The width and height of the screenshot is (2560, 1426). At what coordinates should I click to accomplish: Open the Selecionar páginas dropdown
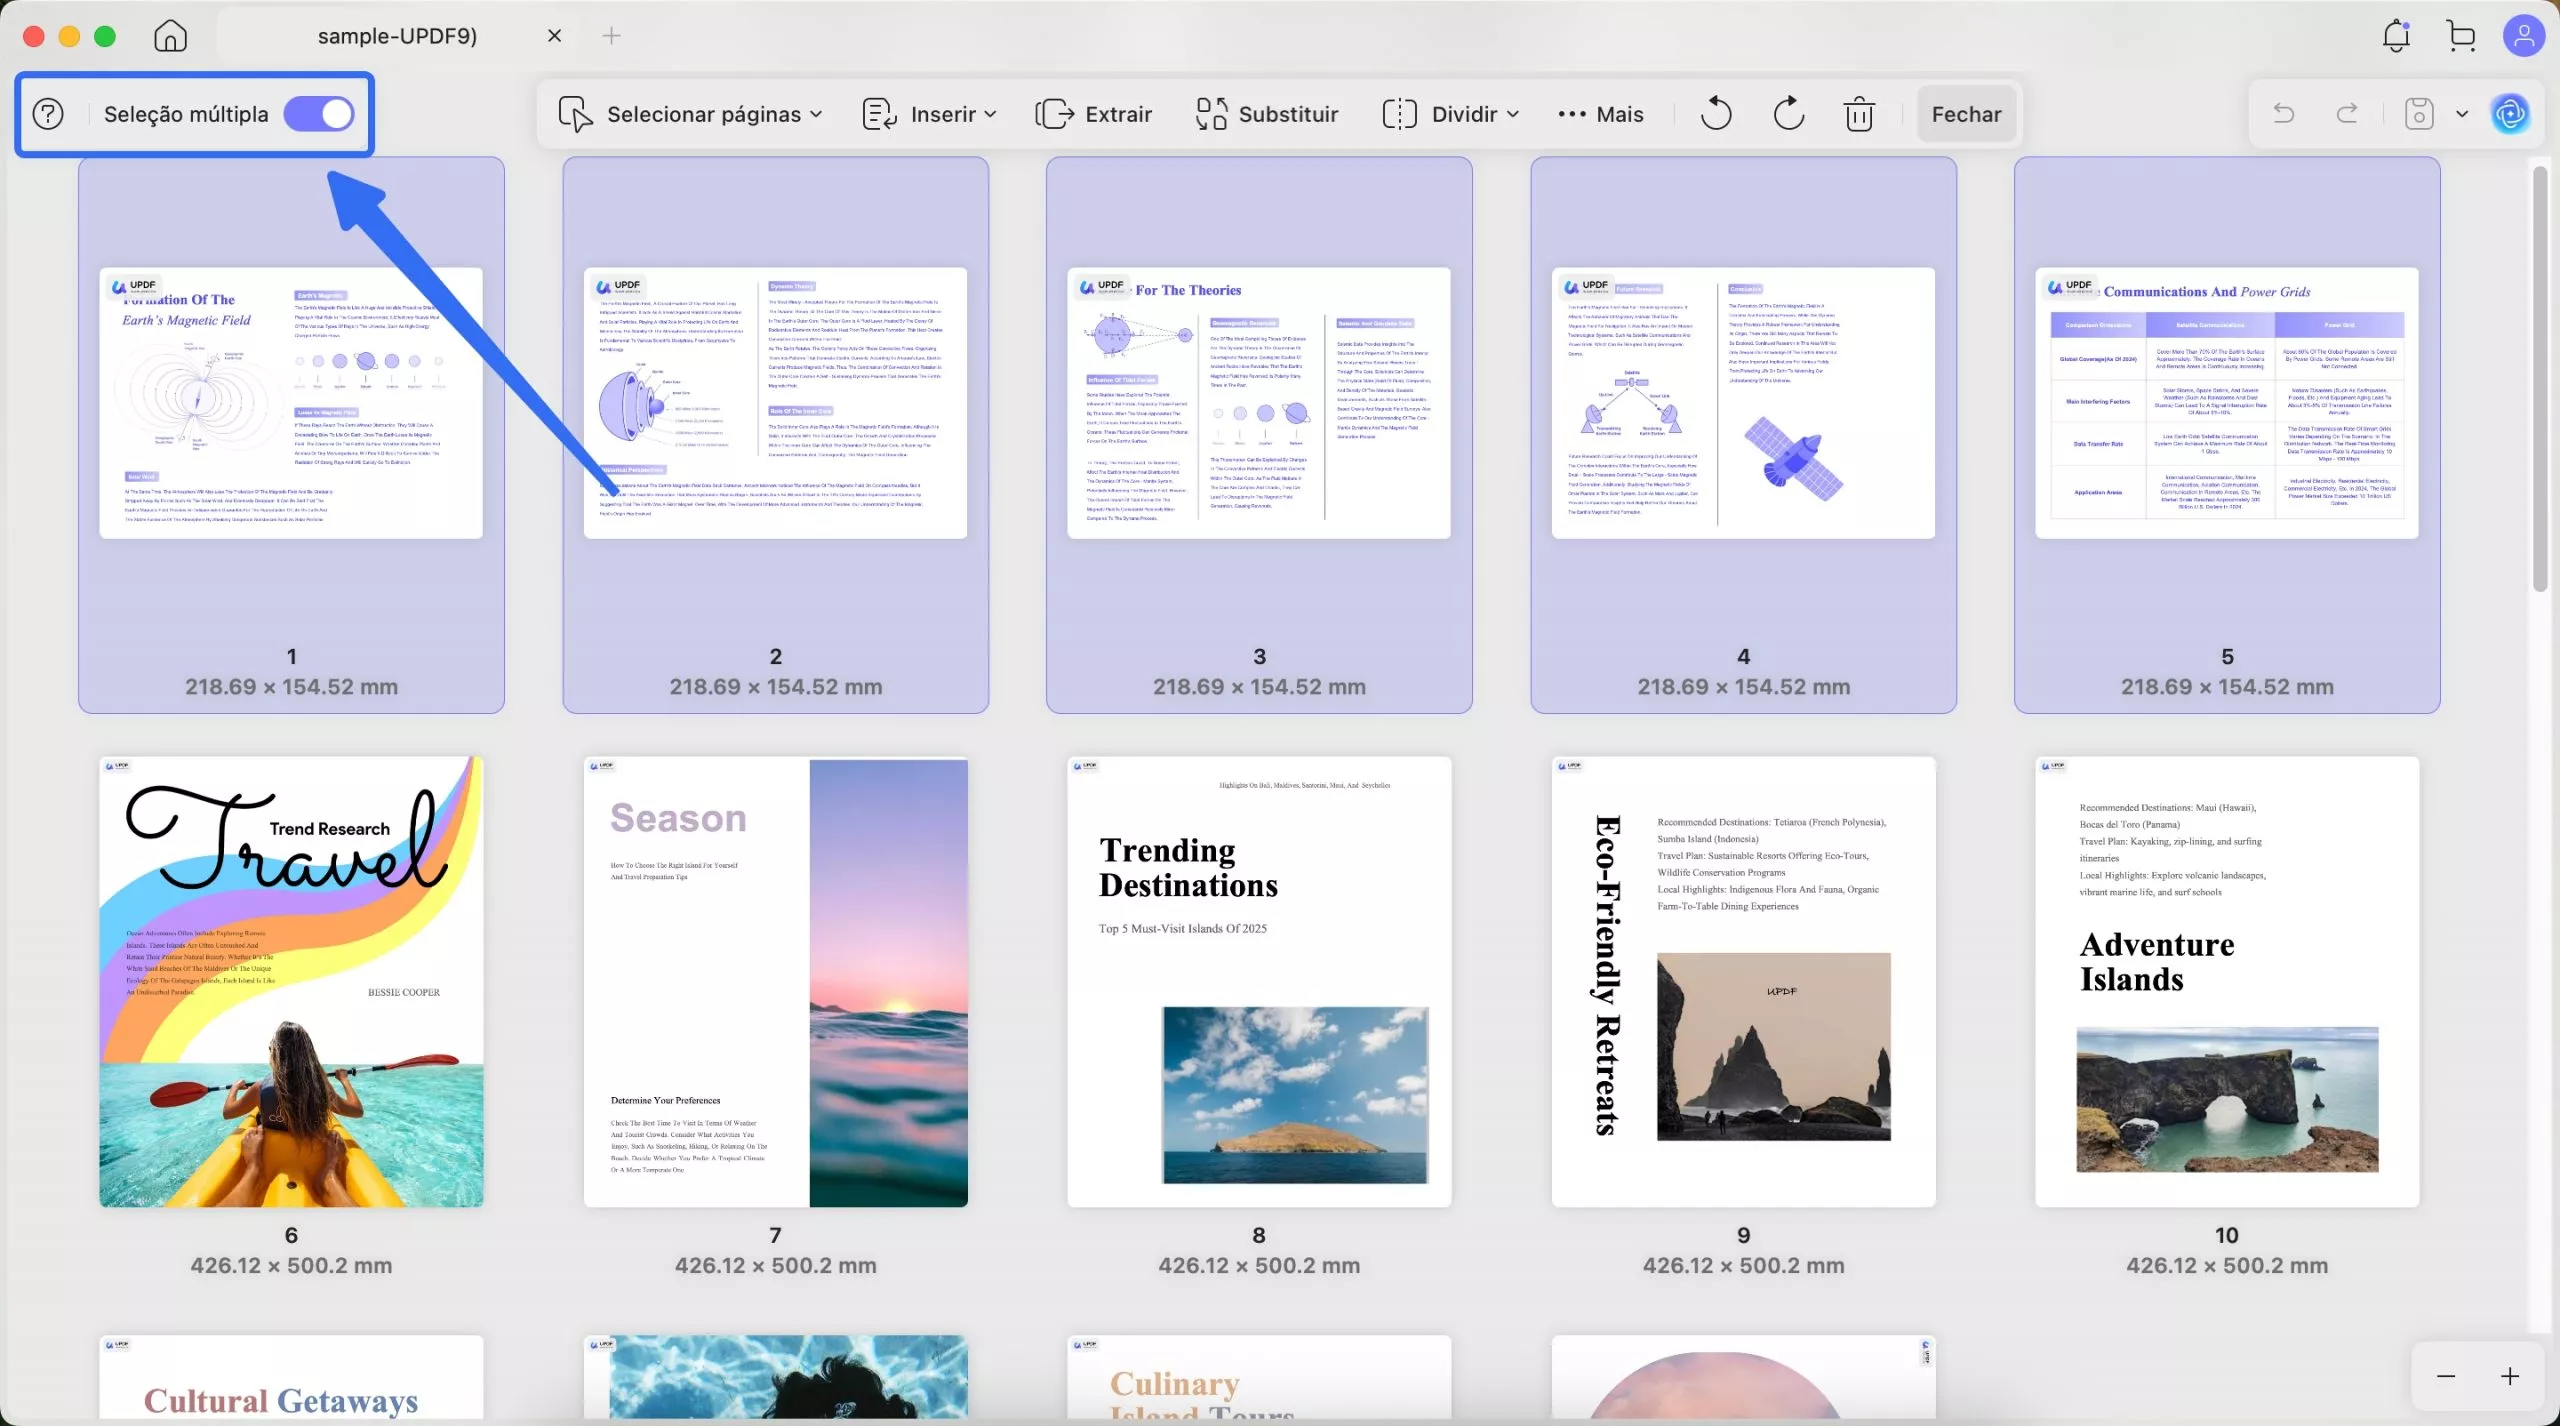691,114
